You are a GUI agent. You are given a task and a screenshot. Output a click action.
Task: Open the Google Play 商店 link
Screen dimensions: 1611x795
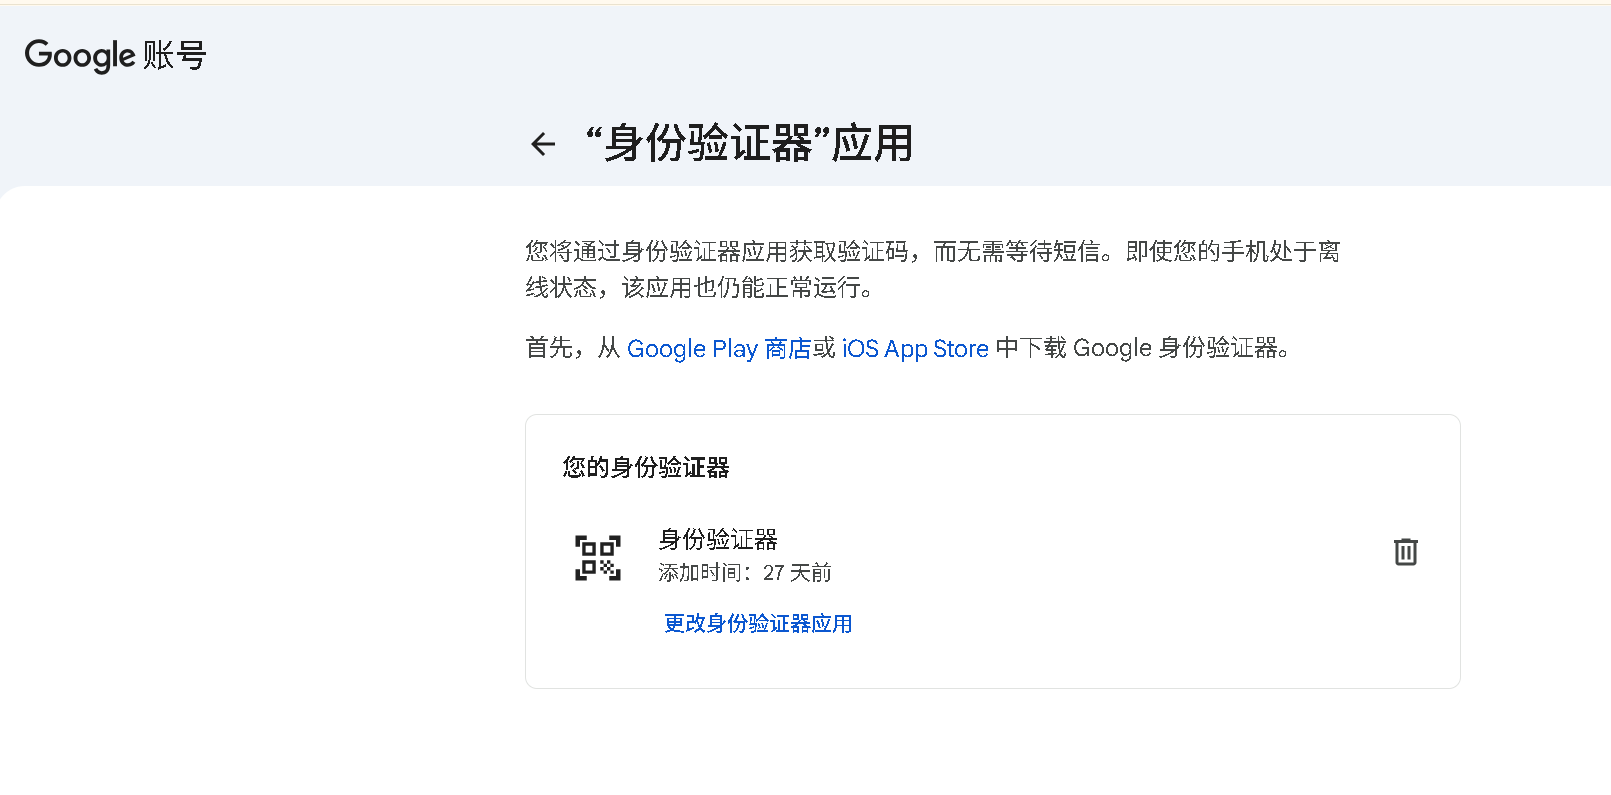pyautogui.click(x=719, y=348)
